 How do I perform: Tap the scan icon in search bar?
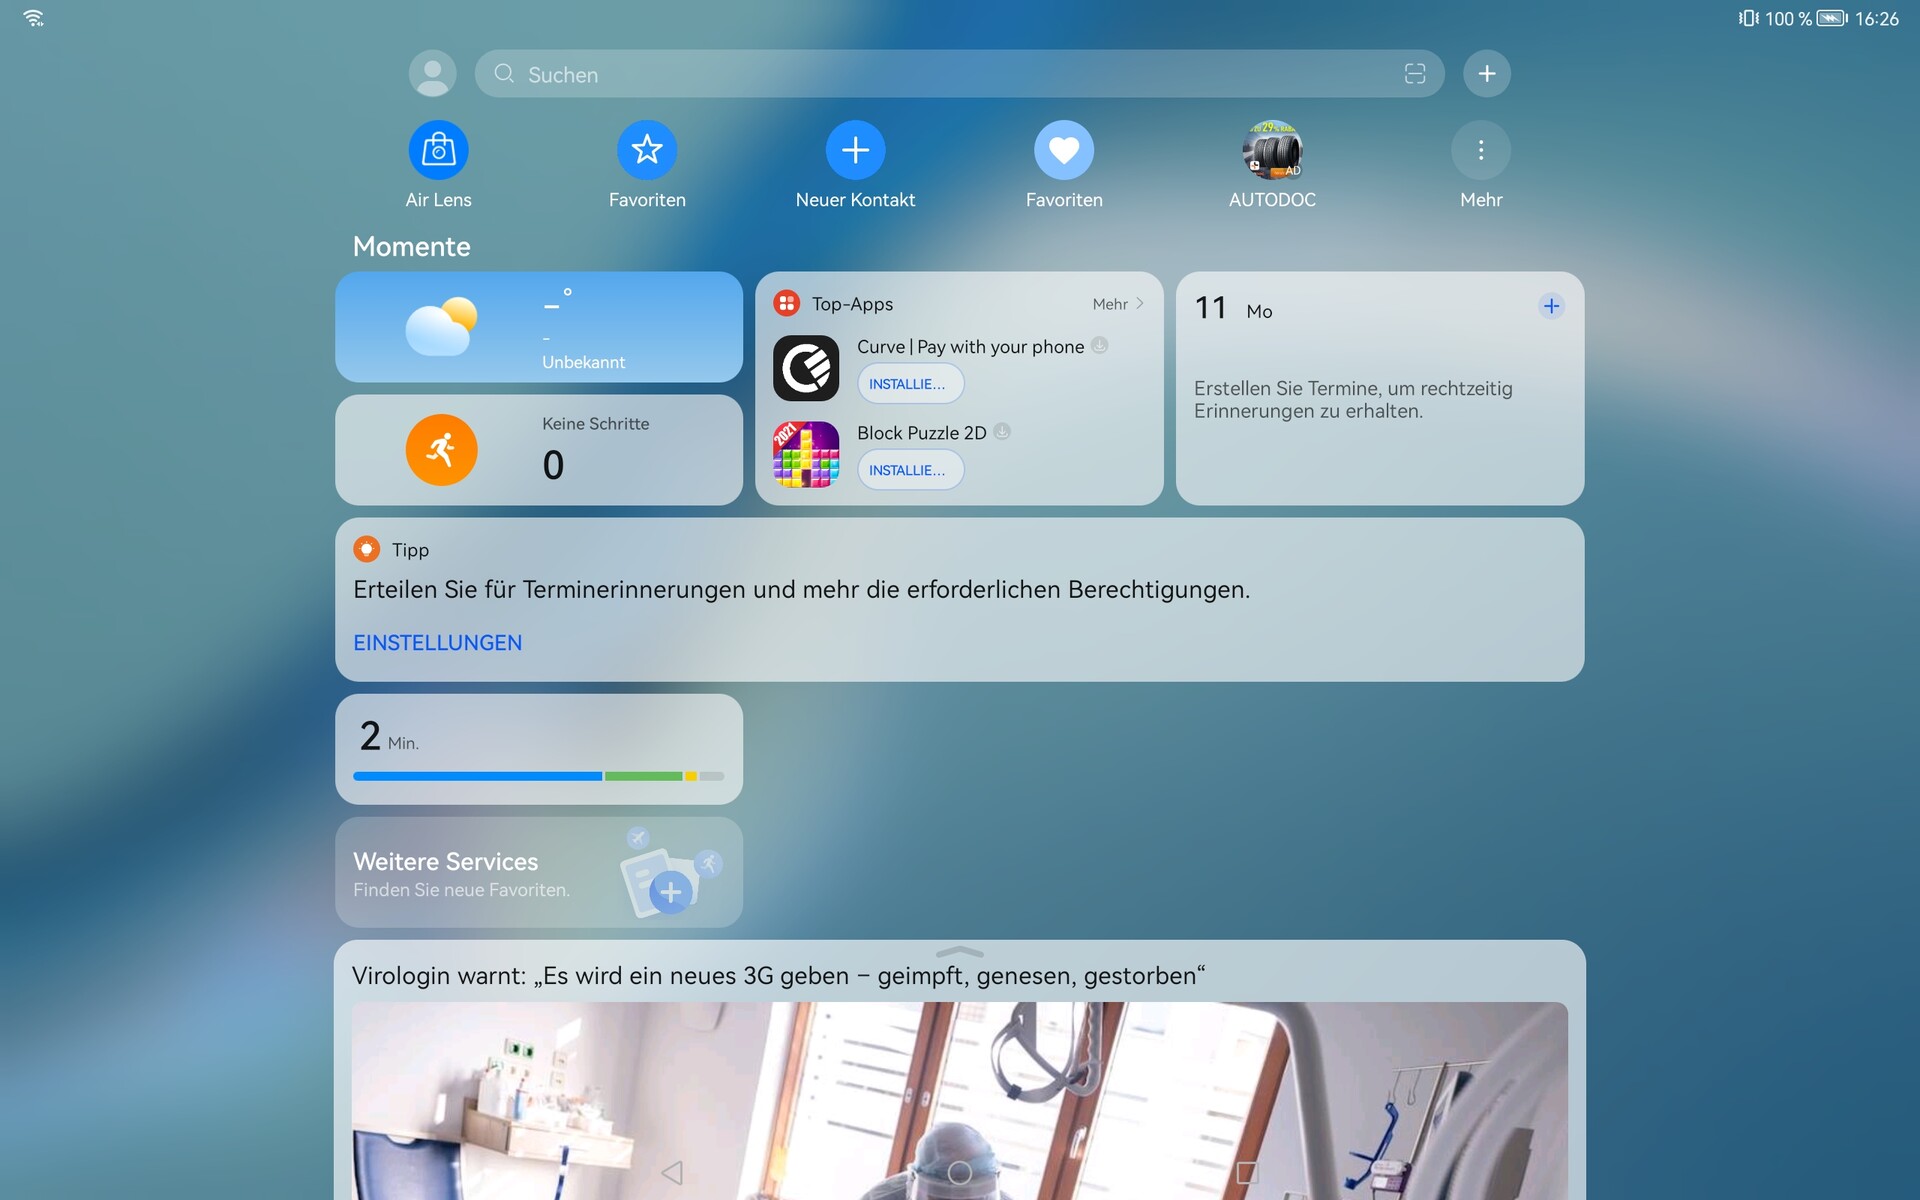1414,74
